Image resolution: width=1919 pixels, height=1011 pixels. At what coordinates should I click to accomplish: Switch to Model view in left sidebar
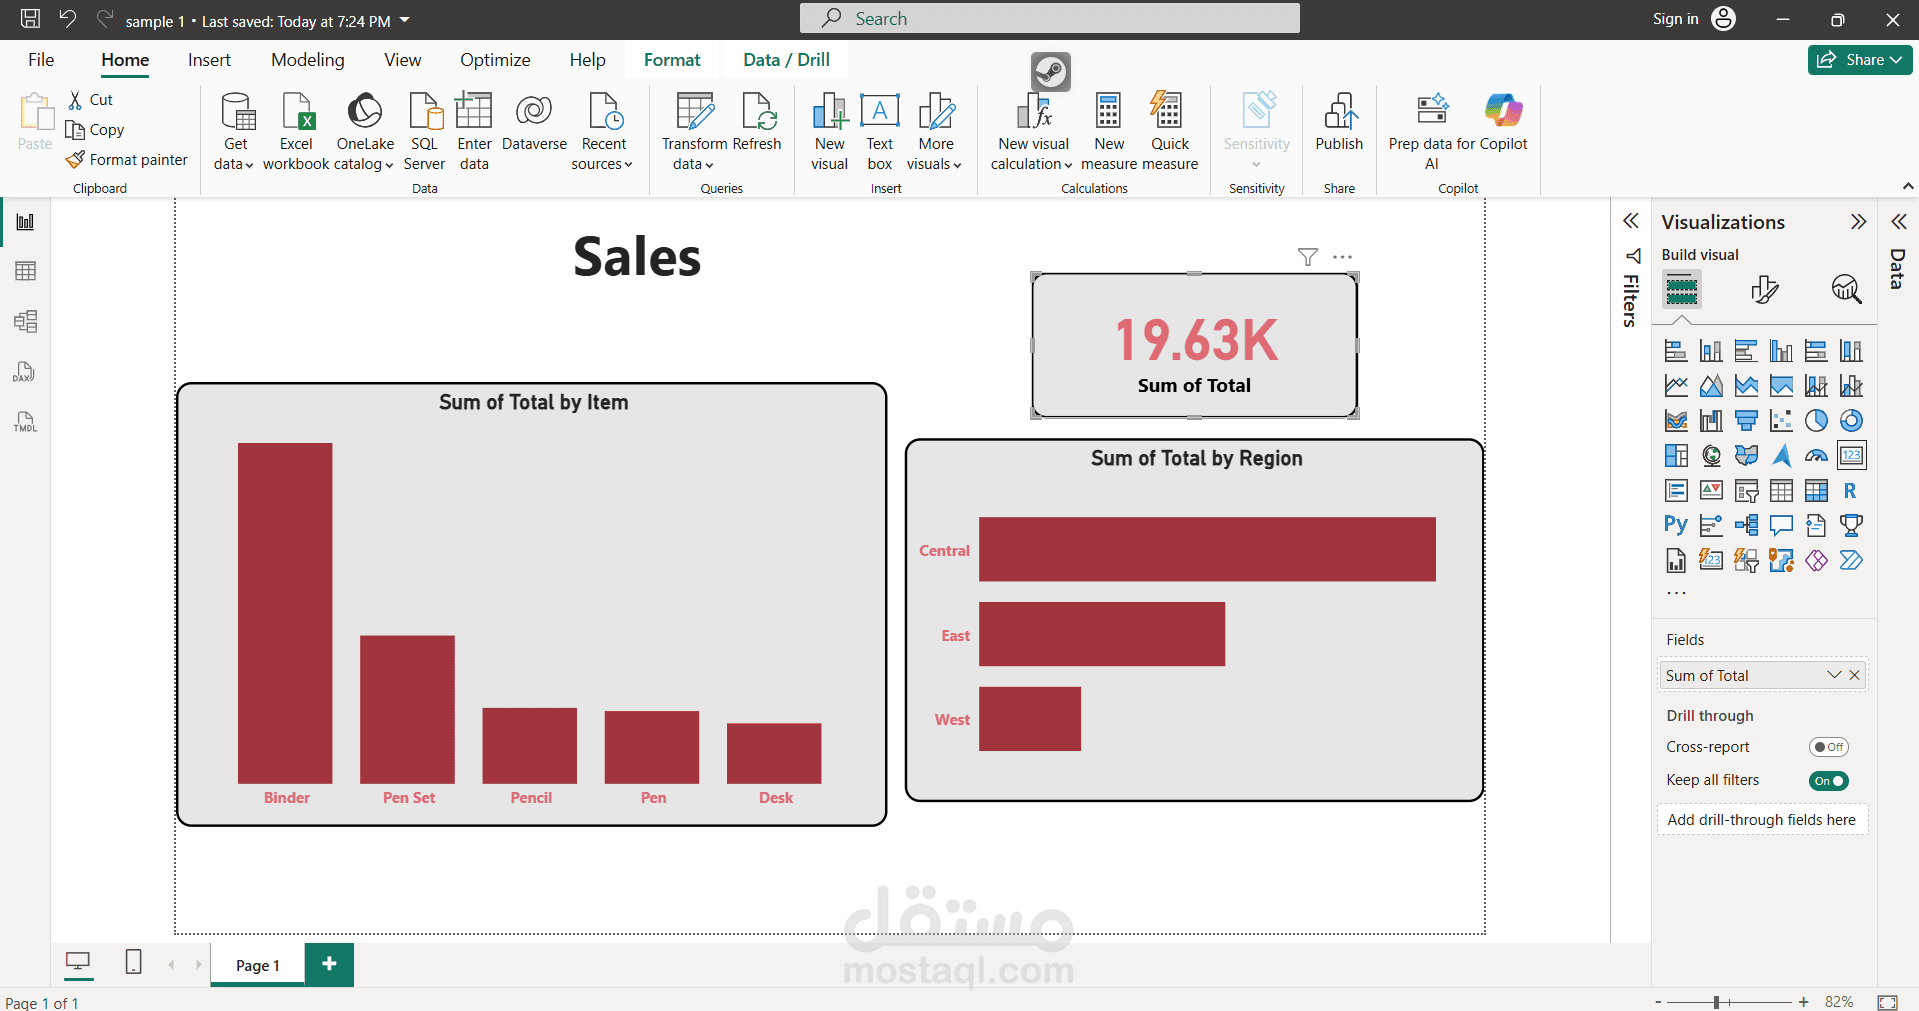25,321
